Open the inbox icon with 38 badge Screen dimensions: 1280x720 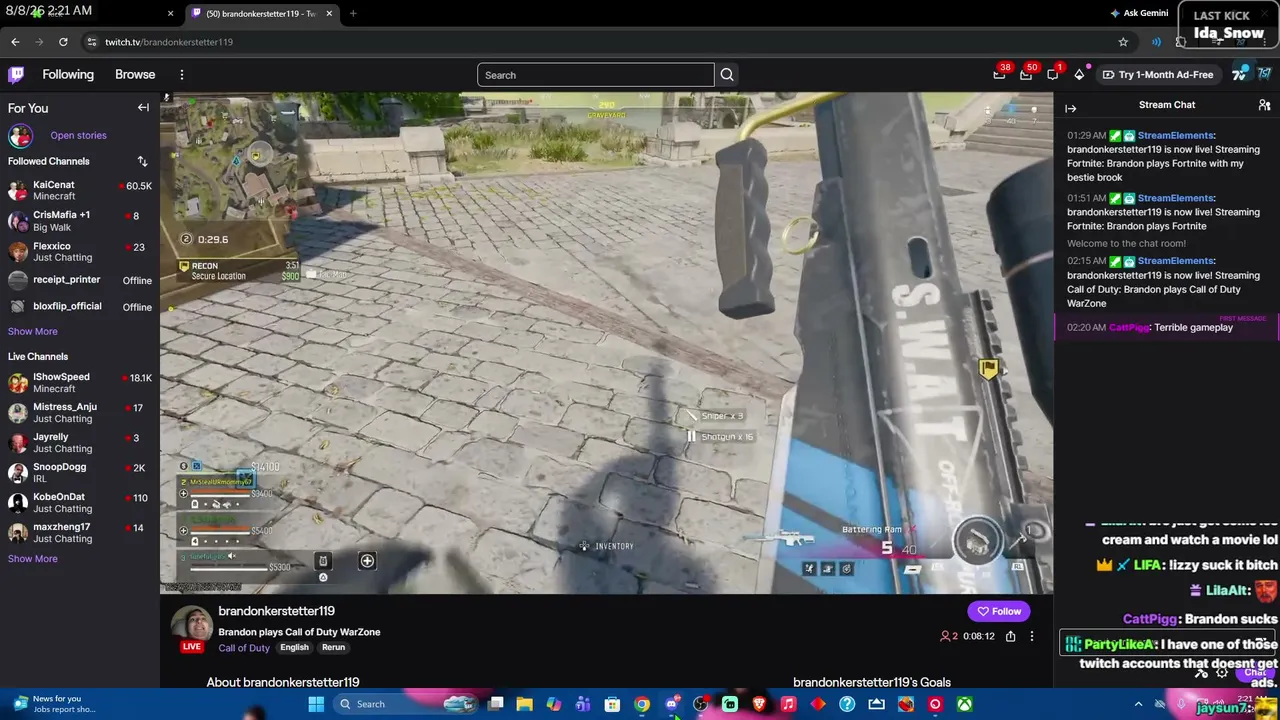click(x=1000, y=74)
